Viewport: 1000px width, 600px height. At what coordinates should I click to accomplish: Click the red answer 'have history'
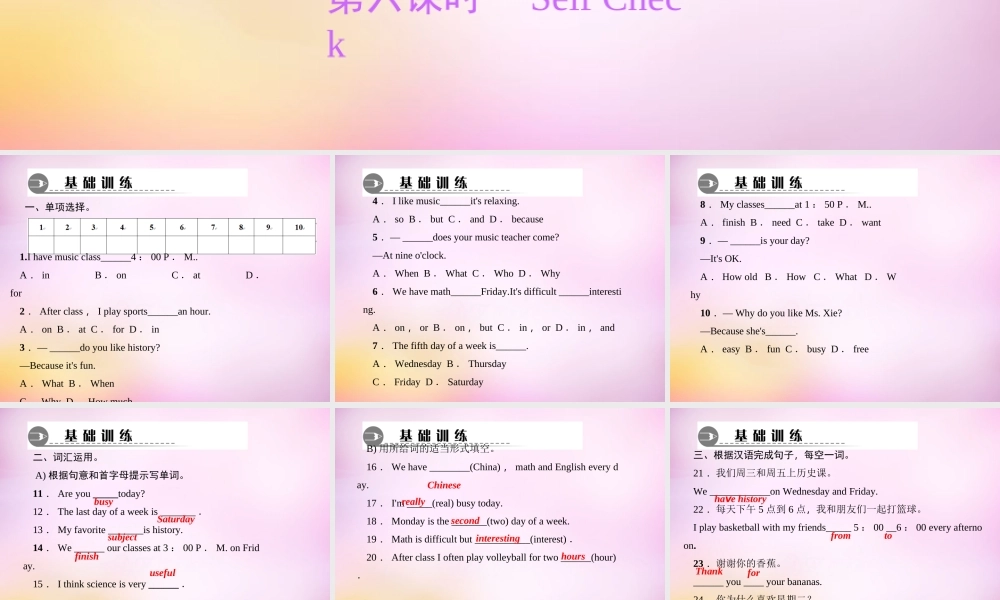pos(740,499)
